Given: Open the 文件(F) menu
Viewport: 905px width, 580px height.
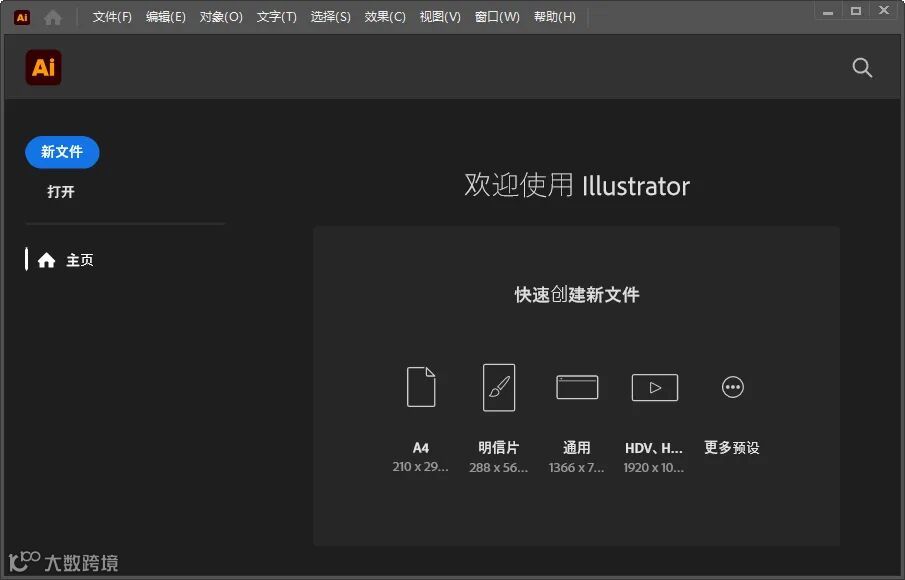Looking at the screenshot, I should click(112, 17).
